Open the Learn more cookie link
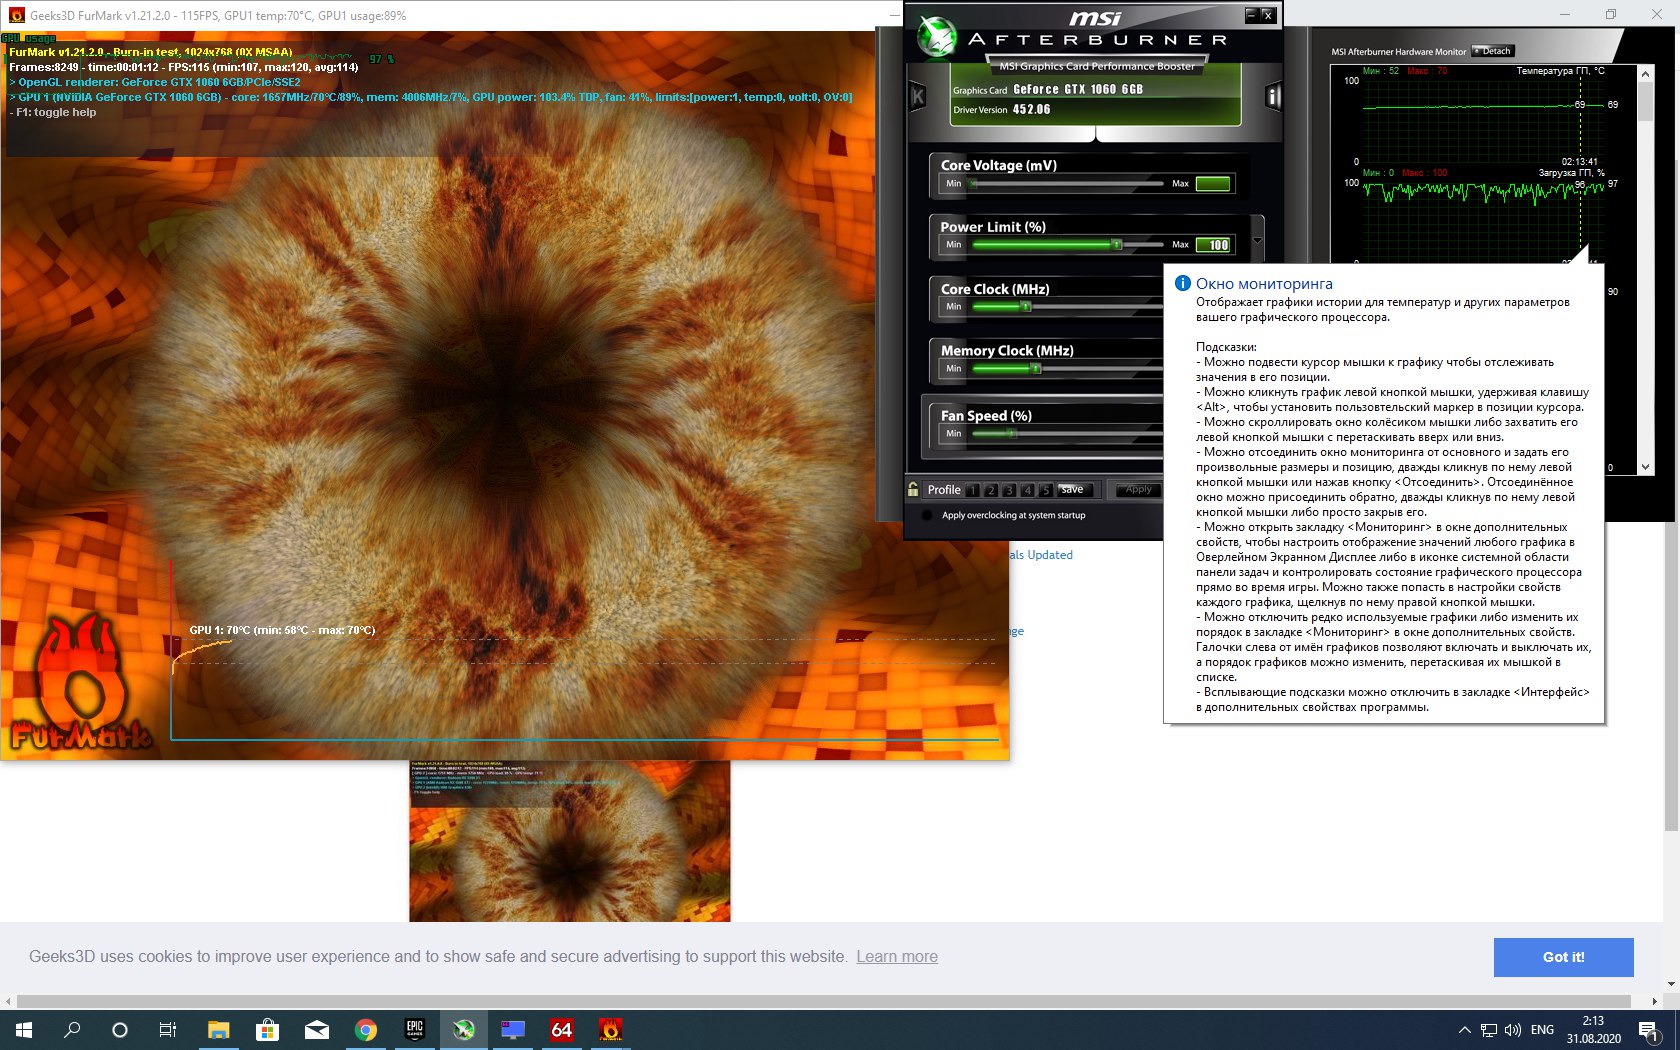 click(896, 957)
